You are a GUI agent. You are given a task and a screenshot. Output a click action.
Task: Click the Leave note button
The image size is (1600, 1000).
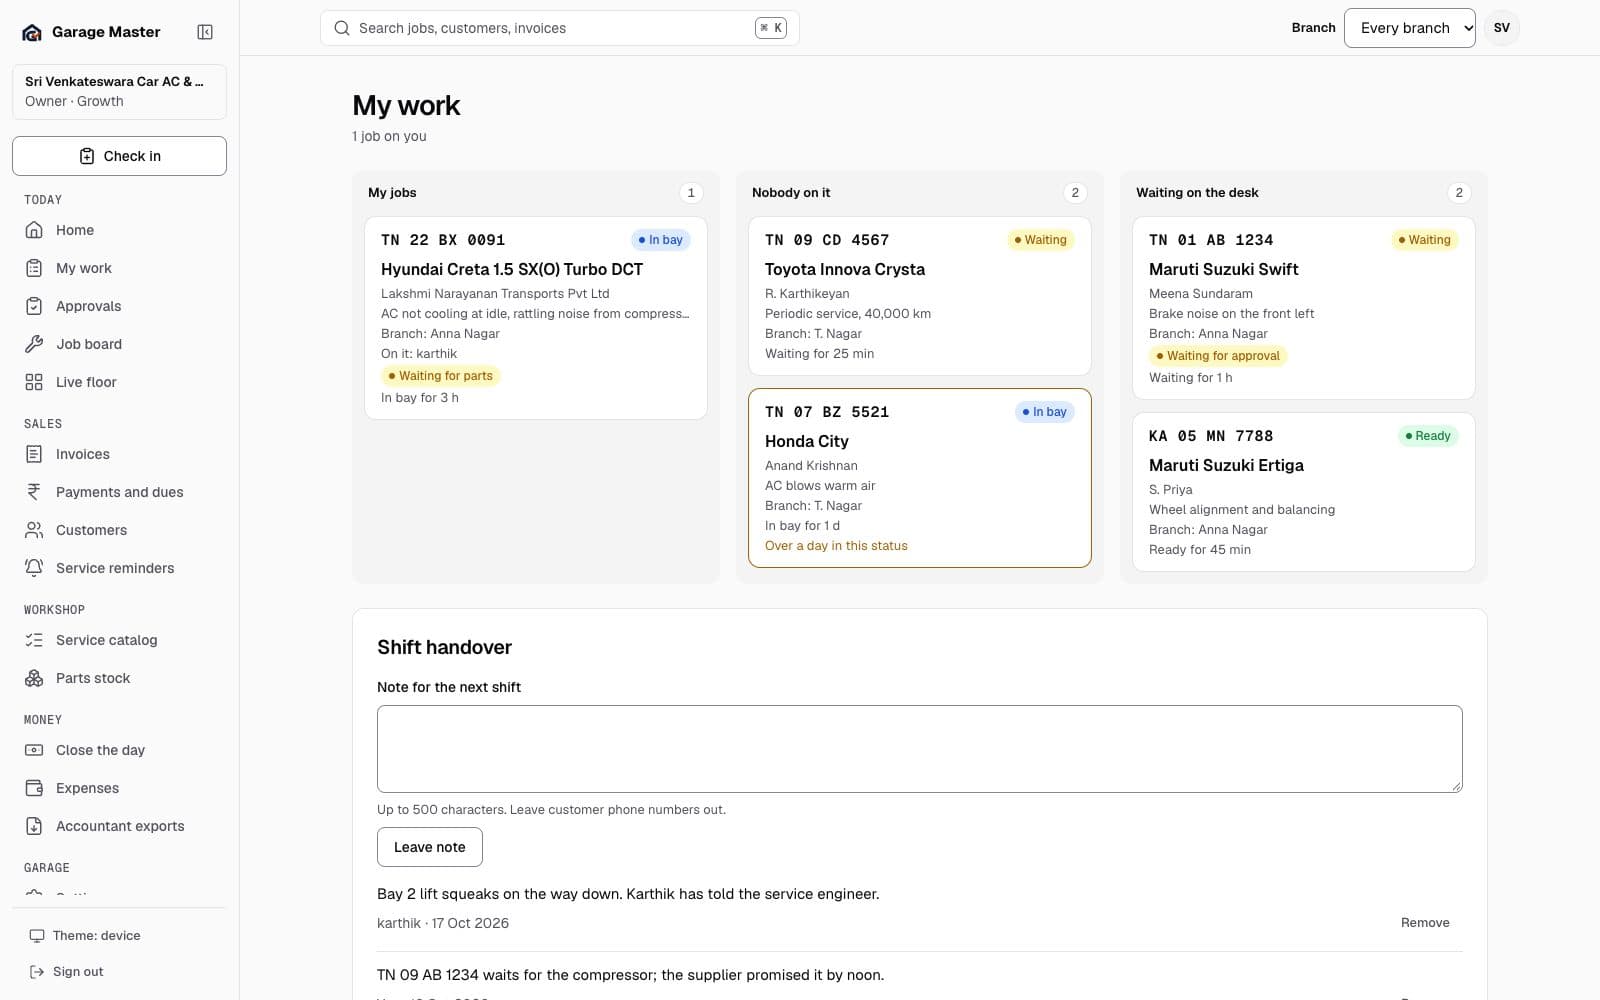[x=430, y=847]
